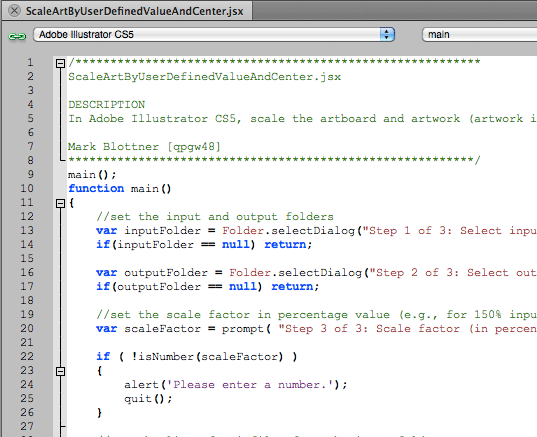Click 'scaleFactor' in the var declaration line

click(162, 328)
